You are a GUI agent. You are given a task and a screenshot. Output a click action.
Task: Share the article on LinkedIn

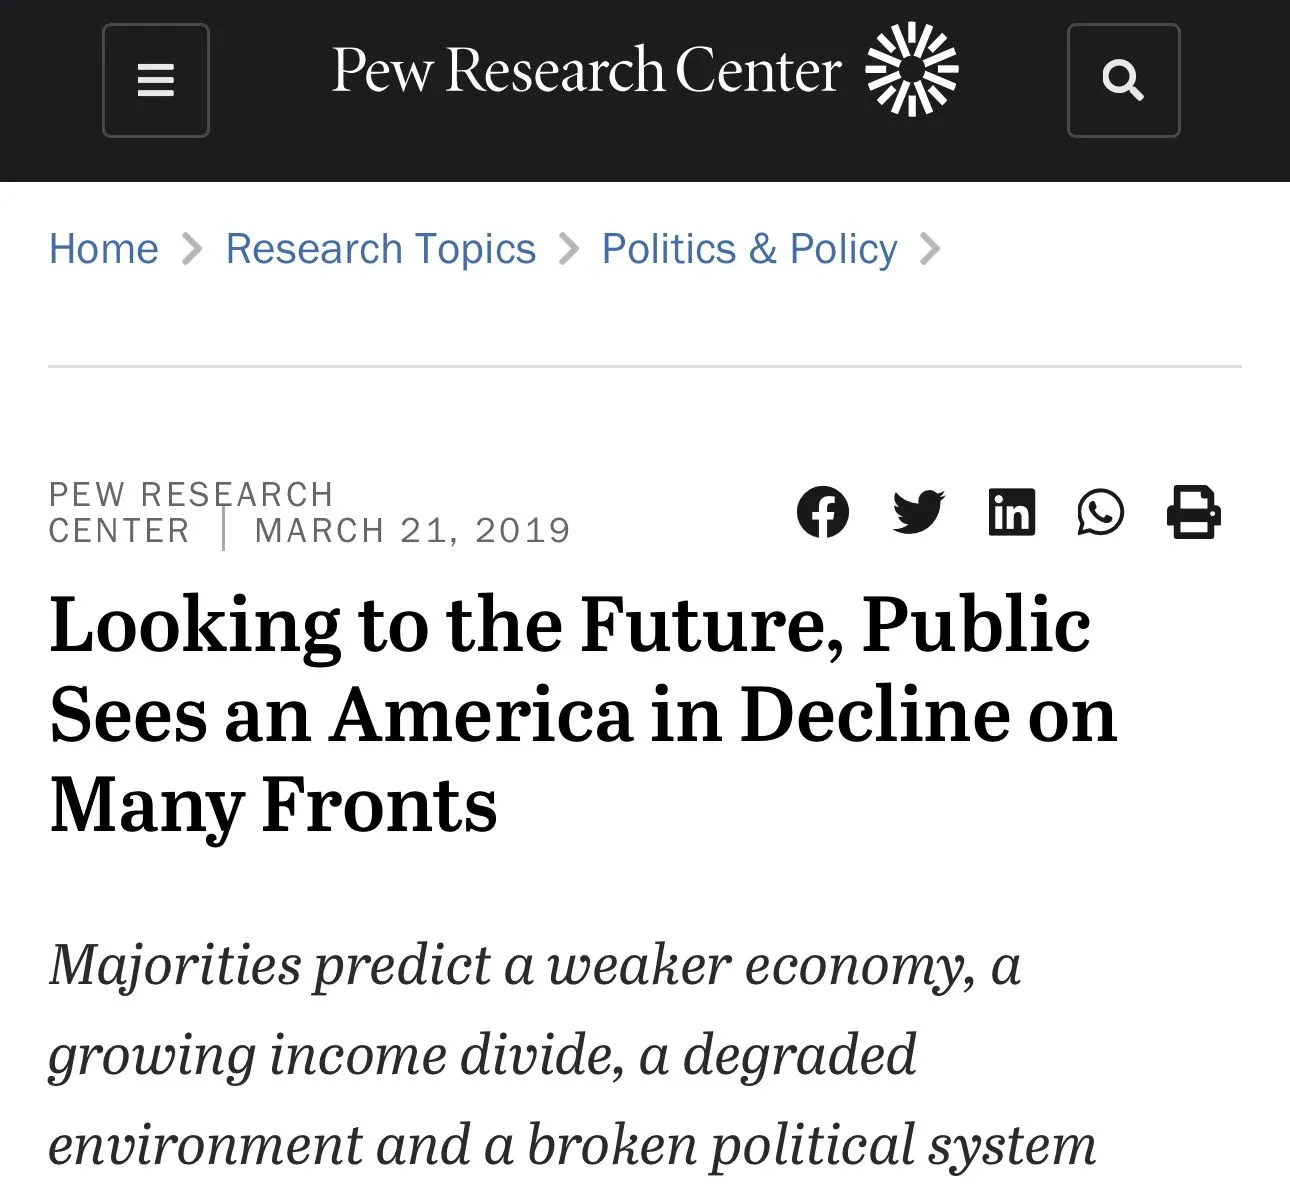[1011, 512]
